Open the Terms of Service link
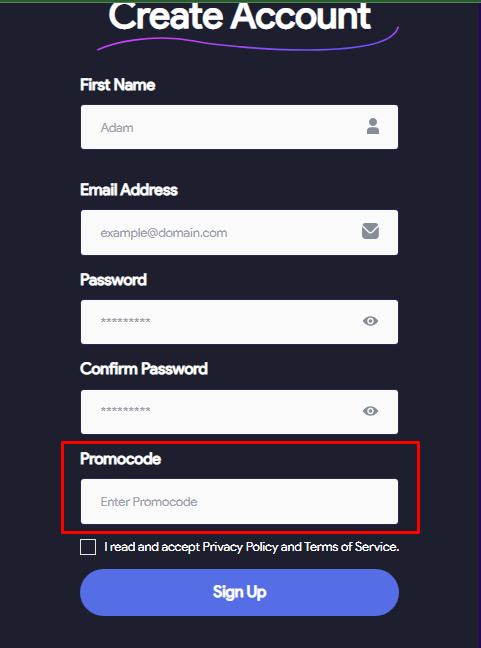This screenshot has width=481, height=648. click(x=351, y=547)
